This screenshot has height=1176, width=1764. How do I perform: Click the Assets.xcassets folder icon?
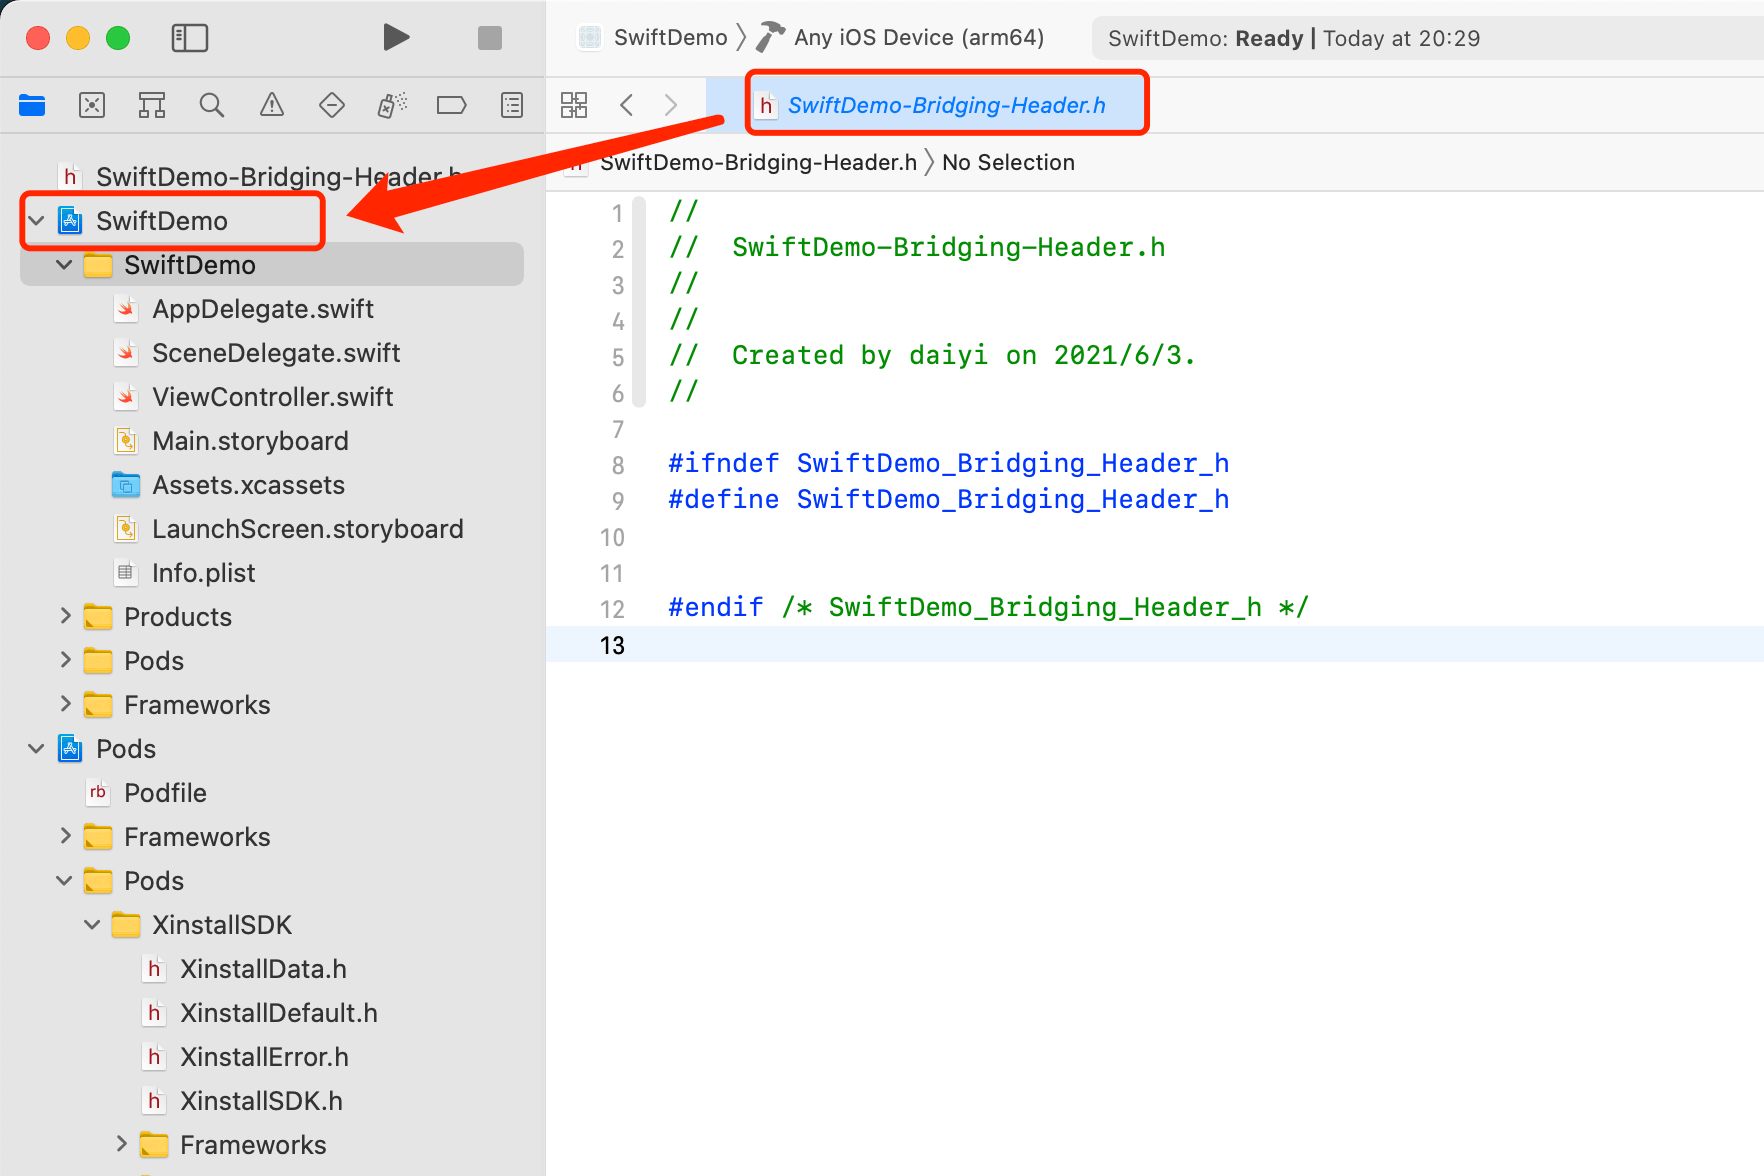pos(126,485)
